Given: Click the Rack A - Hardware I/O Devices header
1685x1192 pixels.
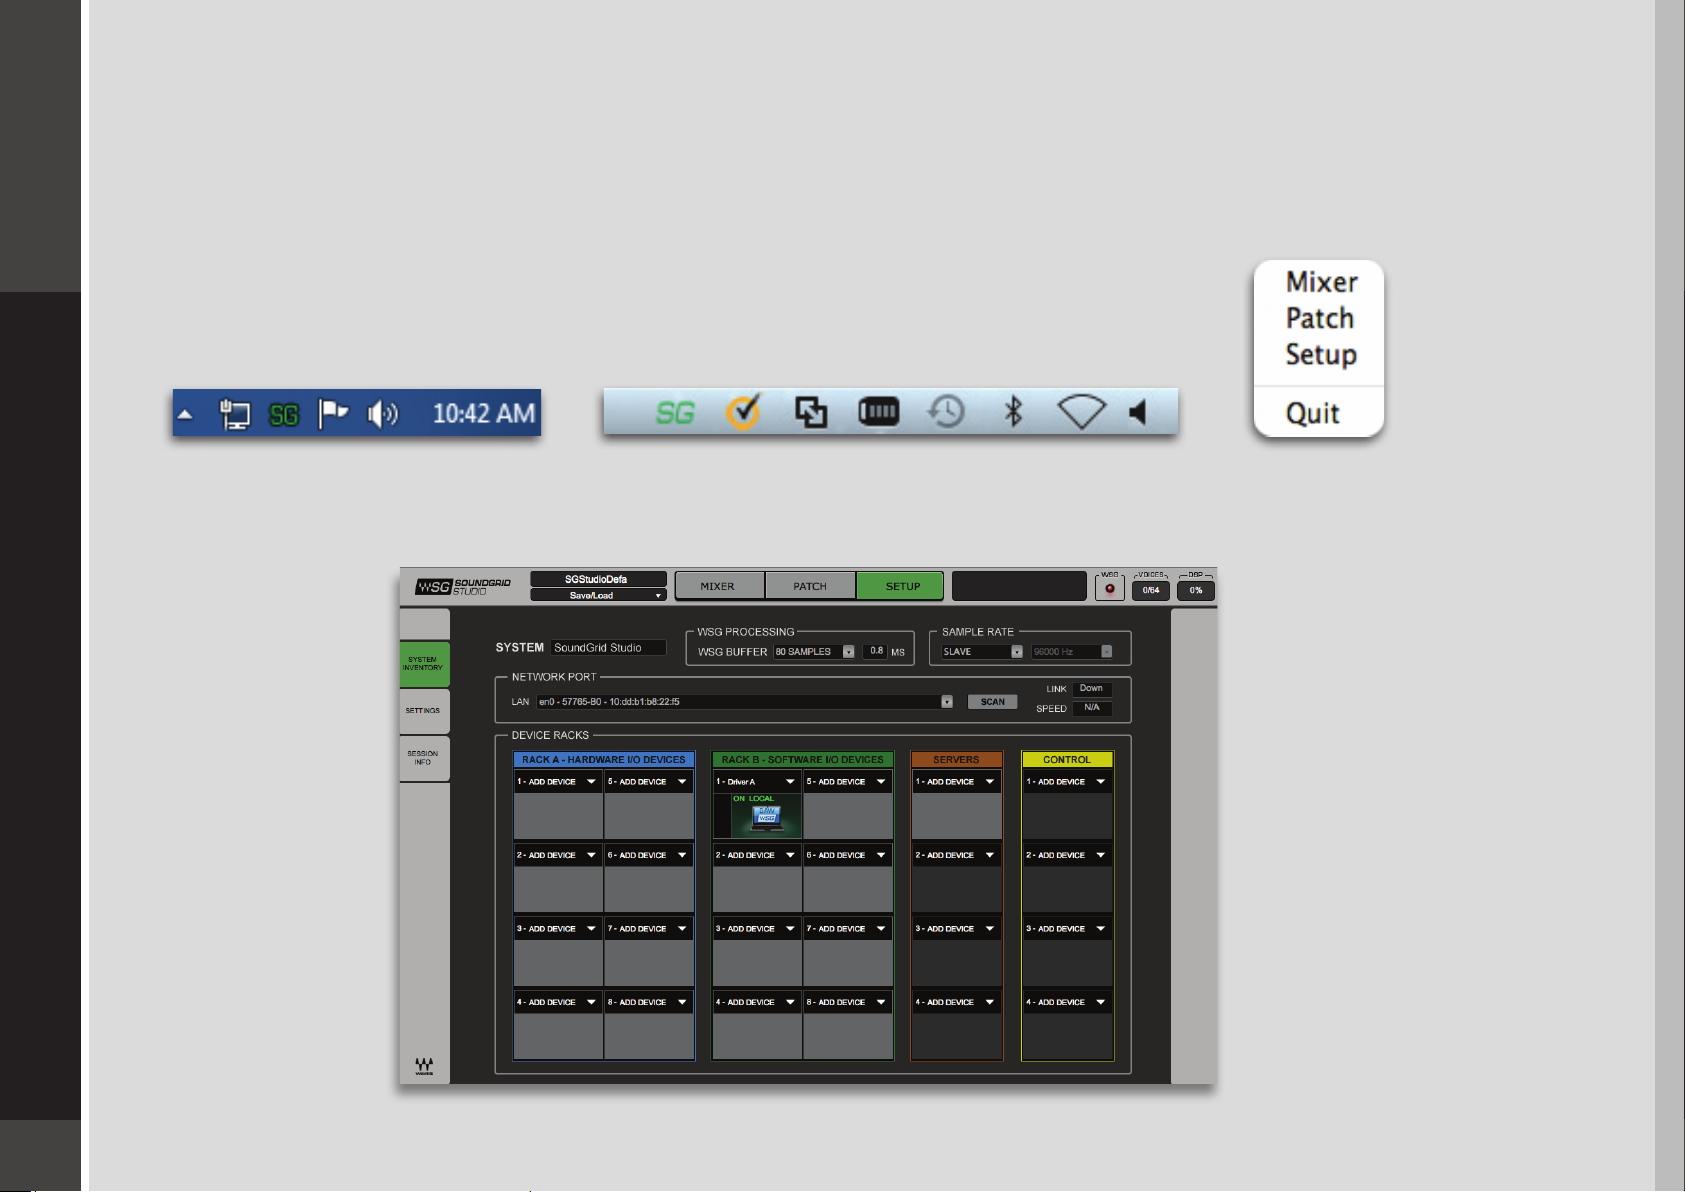Looking at the screenshot, I should [604, 760].
